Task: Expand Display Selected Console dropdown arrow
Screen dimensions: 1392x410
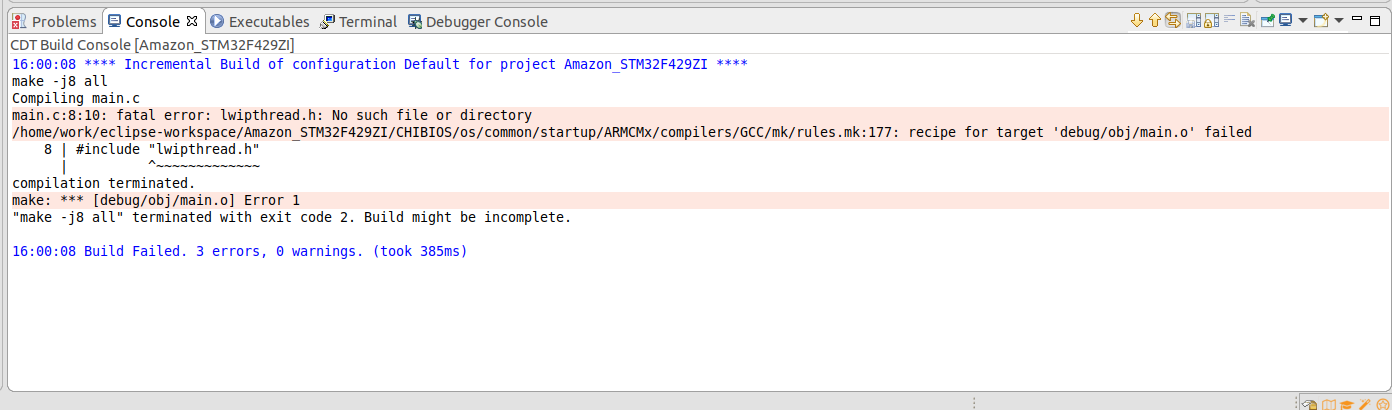Action: coord(1303,21)
